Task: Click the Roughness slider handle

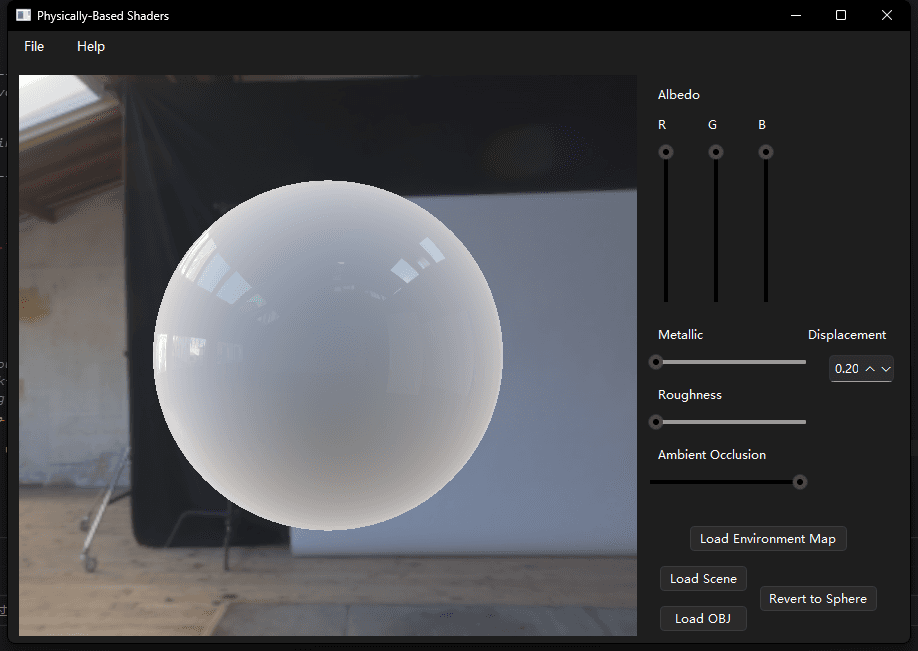Action: [x=656, y=422]
